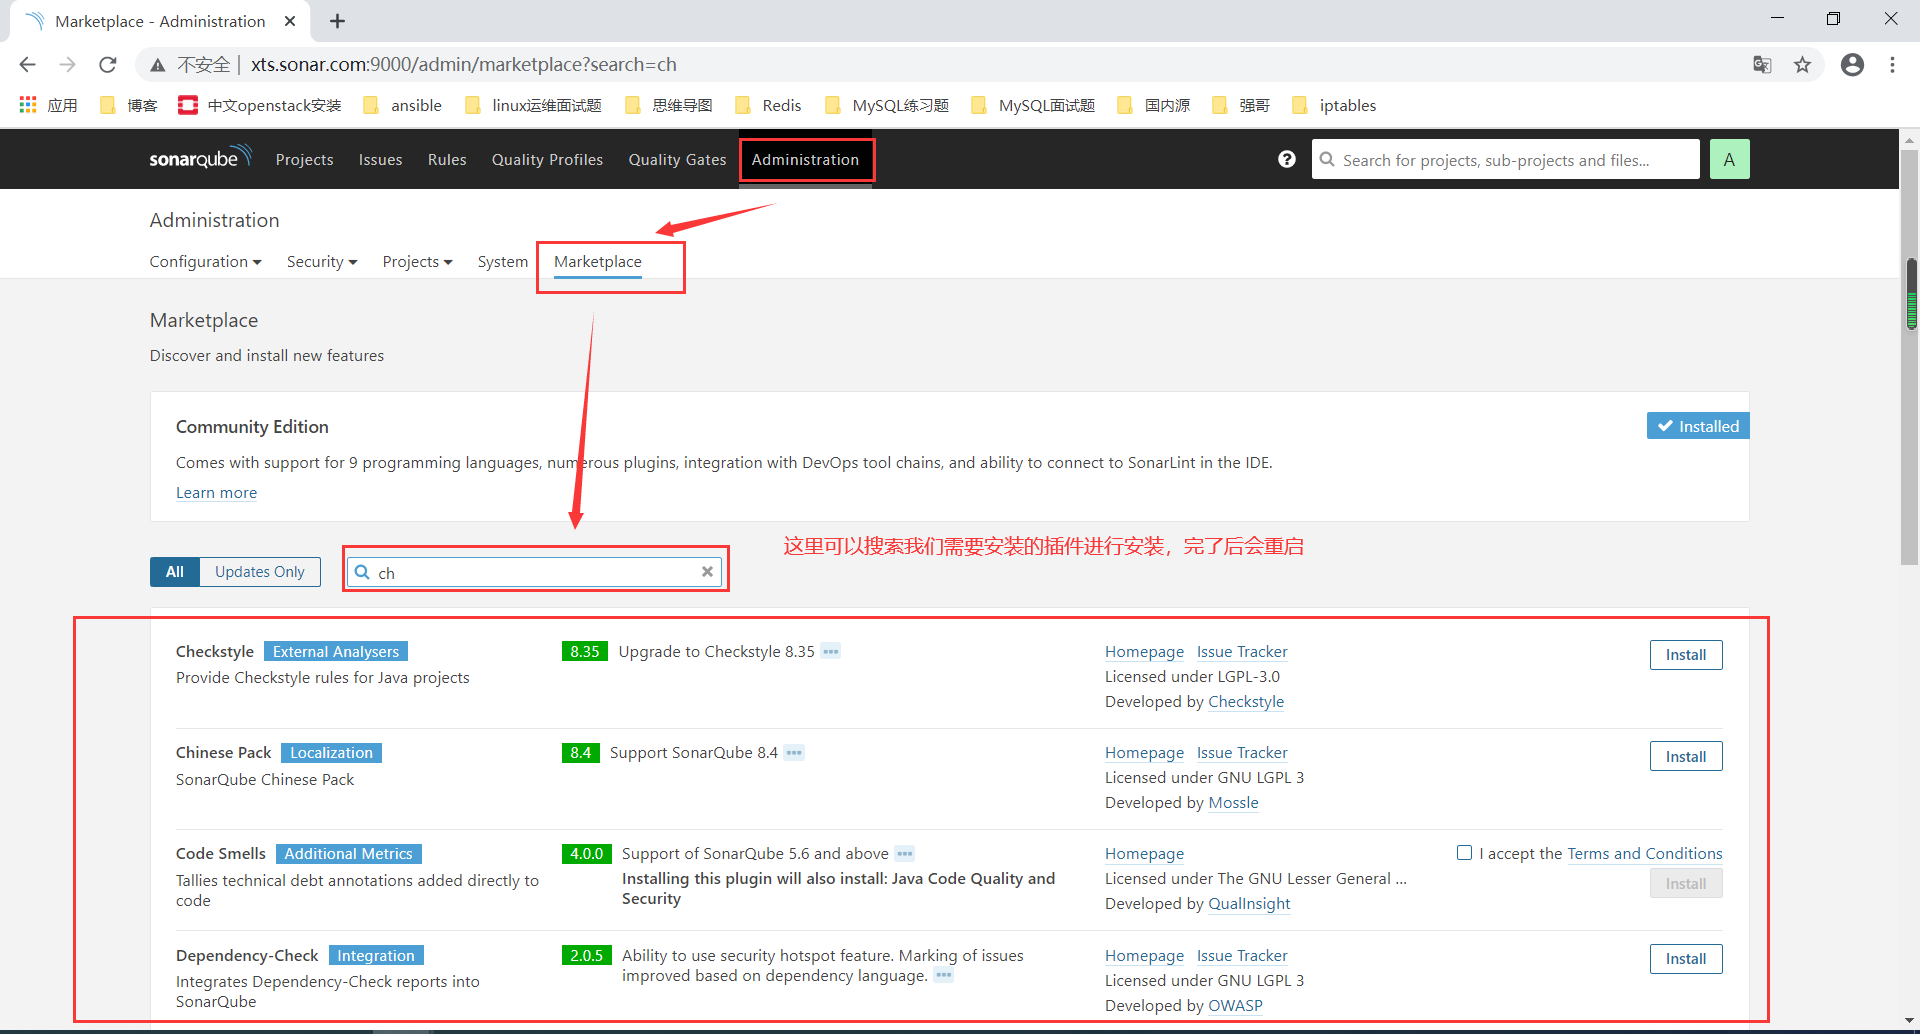Install the Checkstyle plugin
Screen dimensions: 1920x1034
[1686, 655]
